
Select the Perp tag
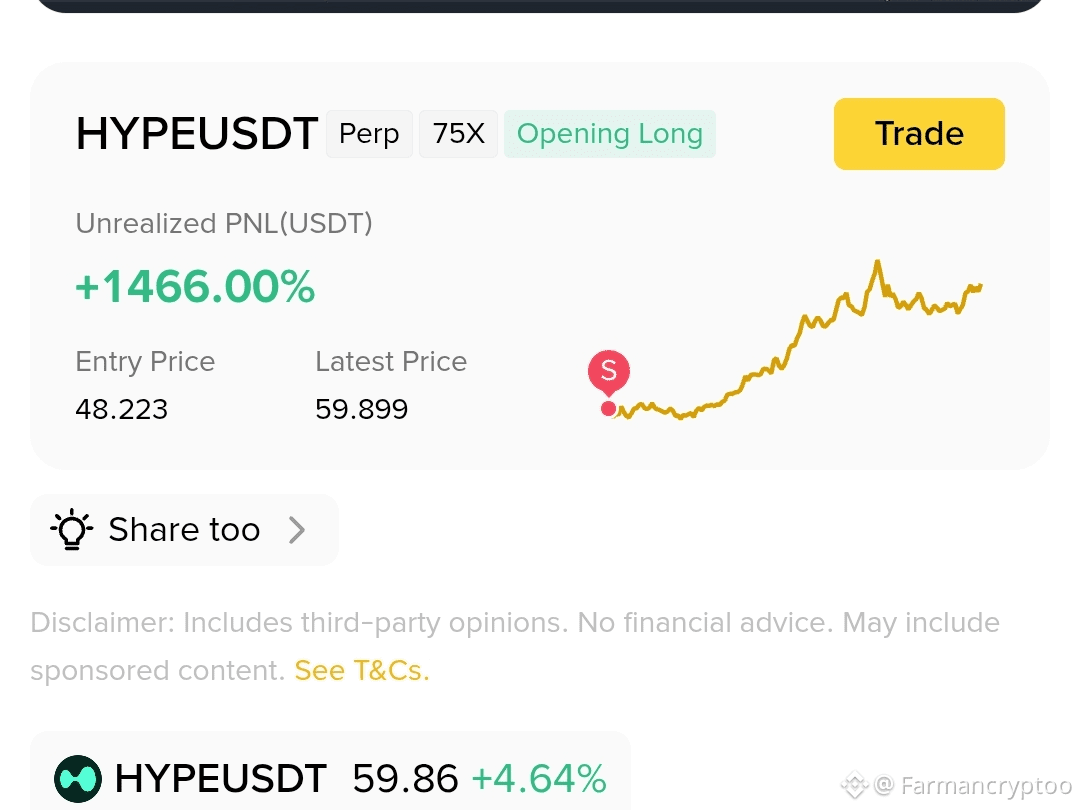coord(369,134)
